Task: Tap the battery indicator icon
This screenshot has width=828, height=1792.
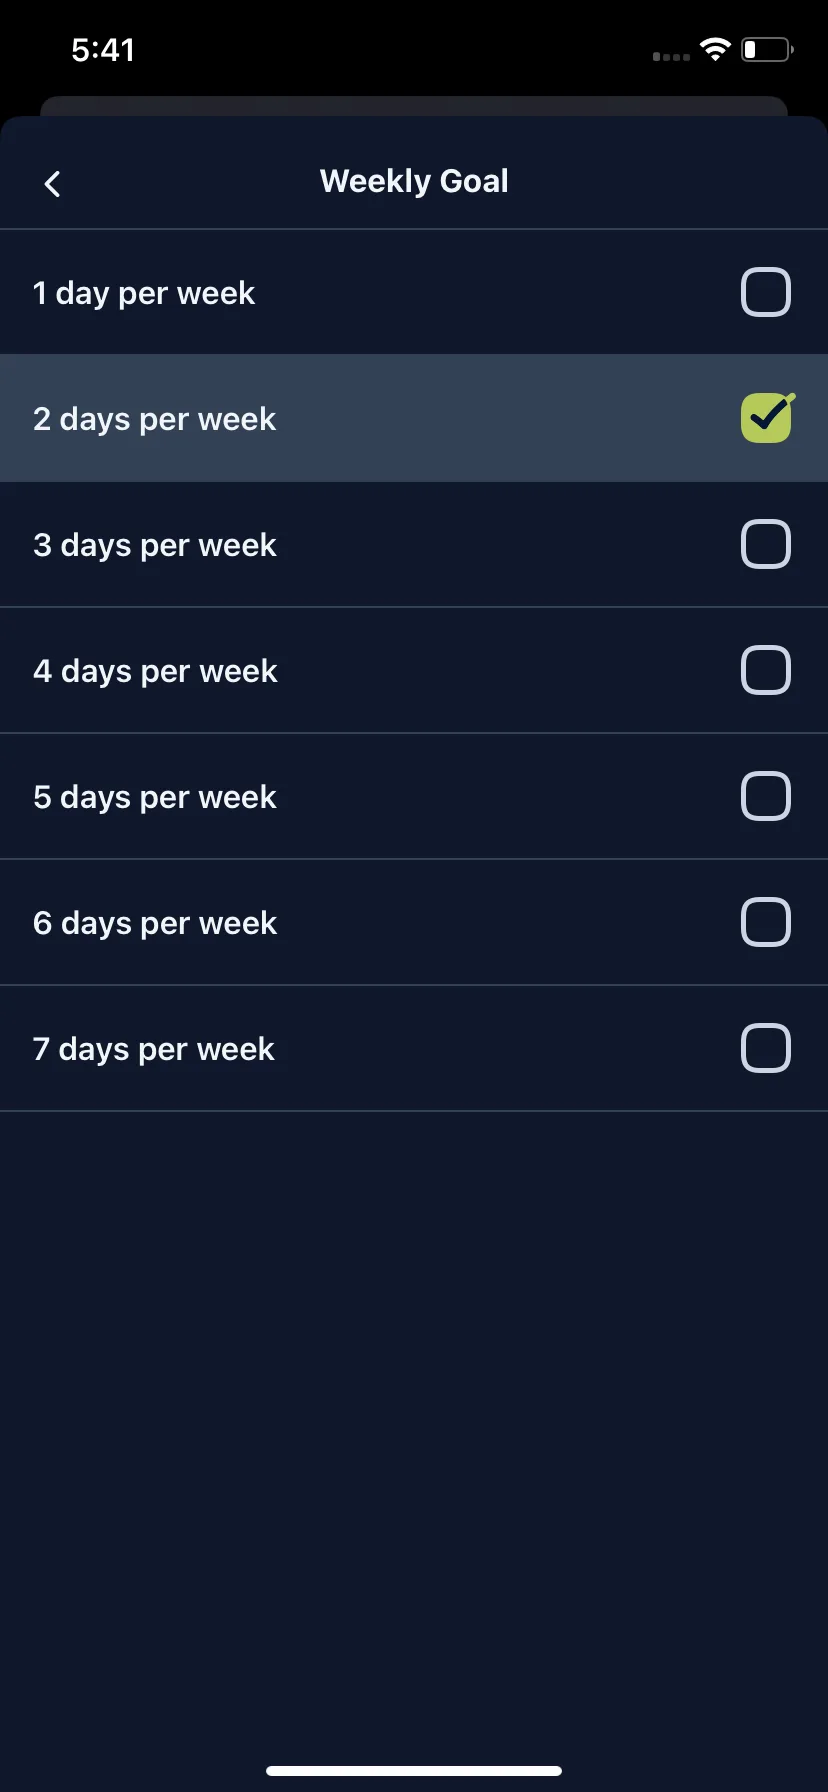Action: pyautogui.click(x=767, y=49)
